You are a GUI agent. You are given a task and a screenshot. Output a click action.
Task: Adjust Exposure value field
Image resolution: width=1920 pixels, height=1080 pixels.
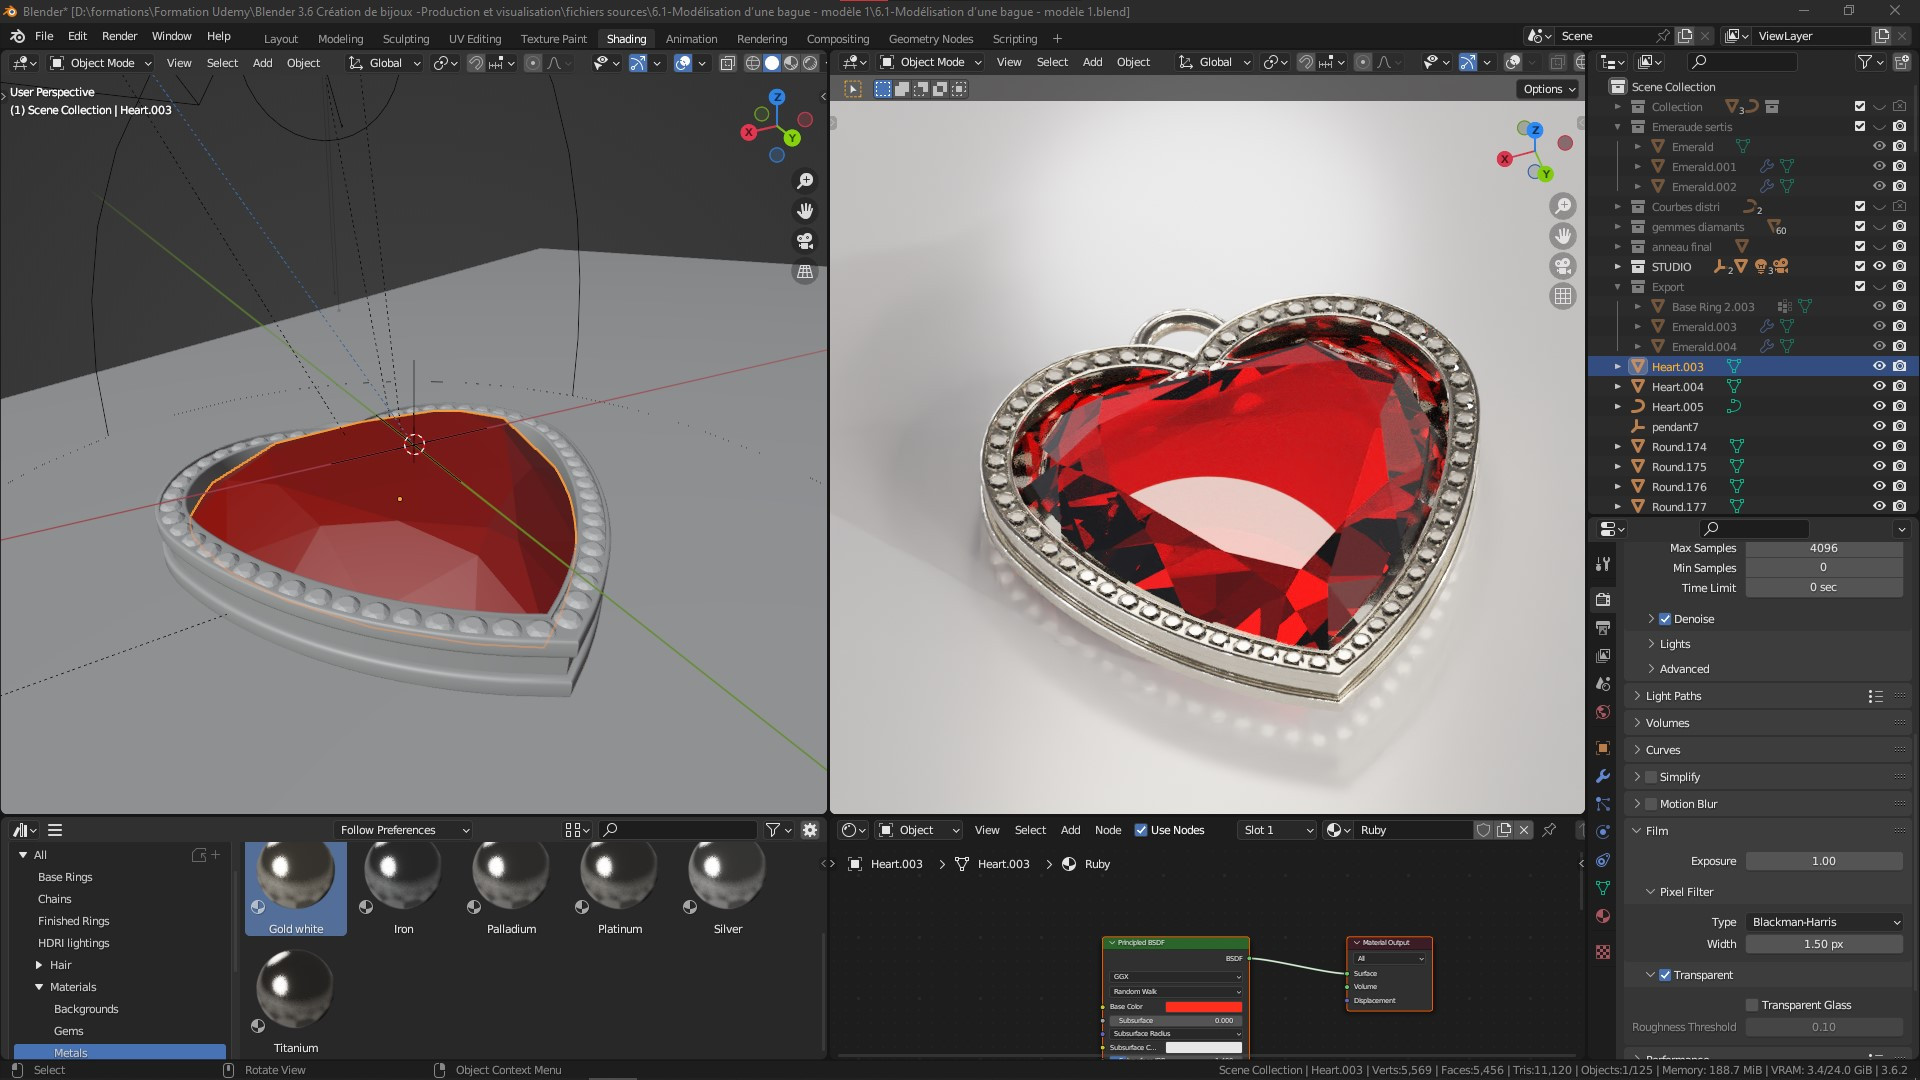pos(1824,861)
